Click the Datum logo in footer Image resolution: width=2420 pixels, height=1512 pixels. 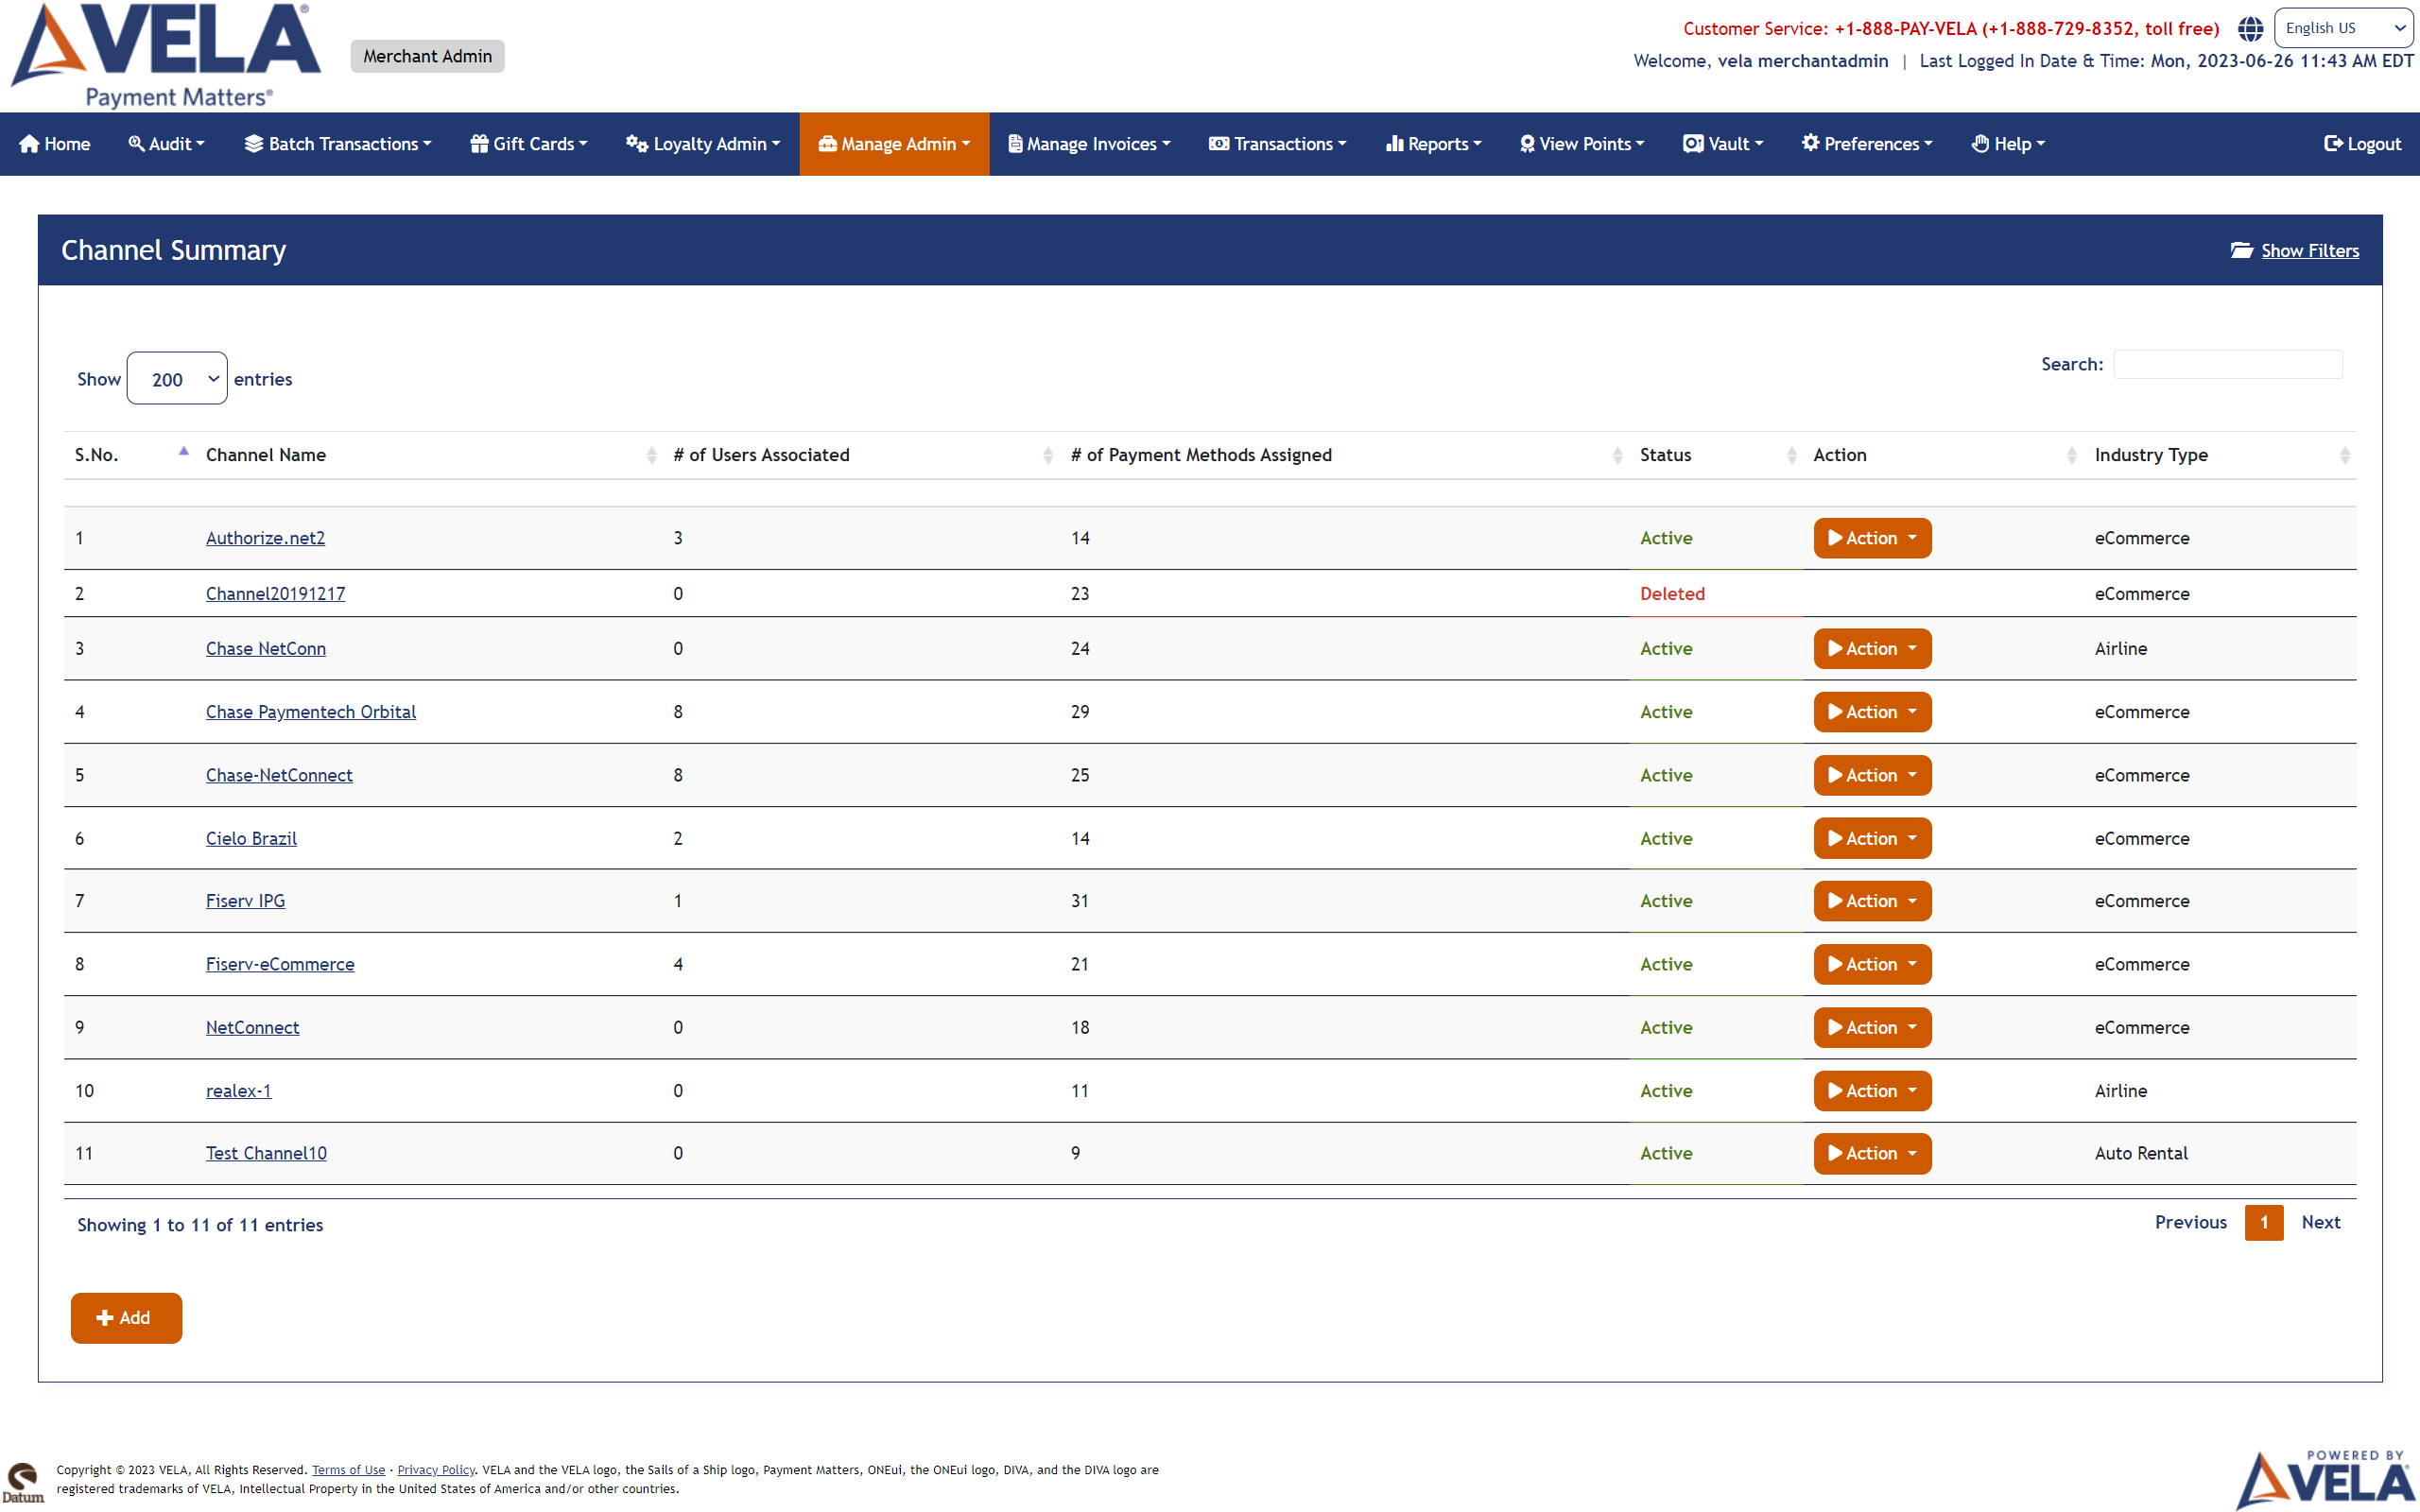[22, 1482]
